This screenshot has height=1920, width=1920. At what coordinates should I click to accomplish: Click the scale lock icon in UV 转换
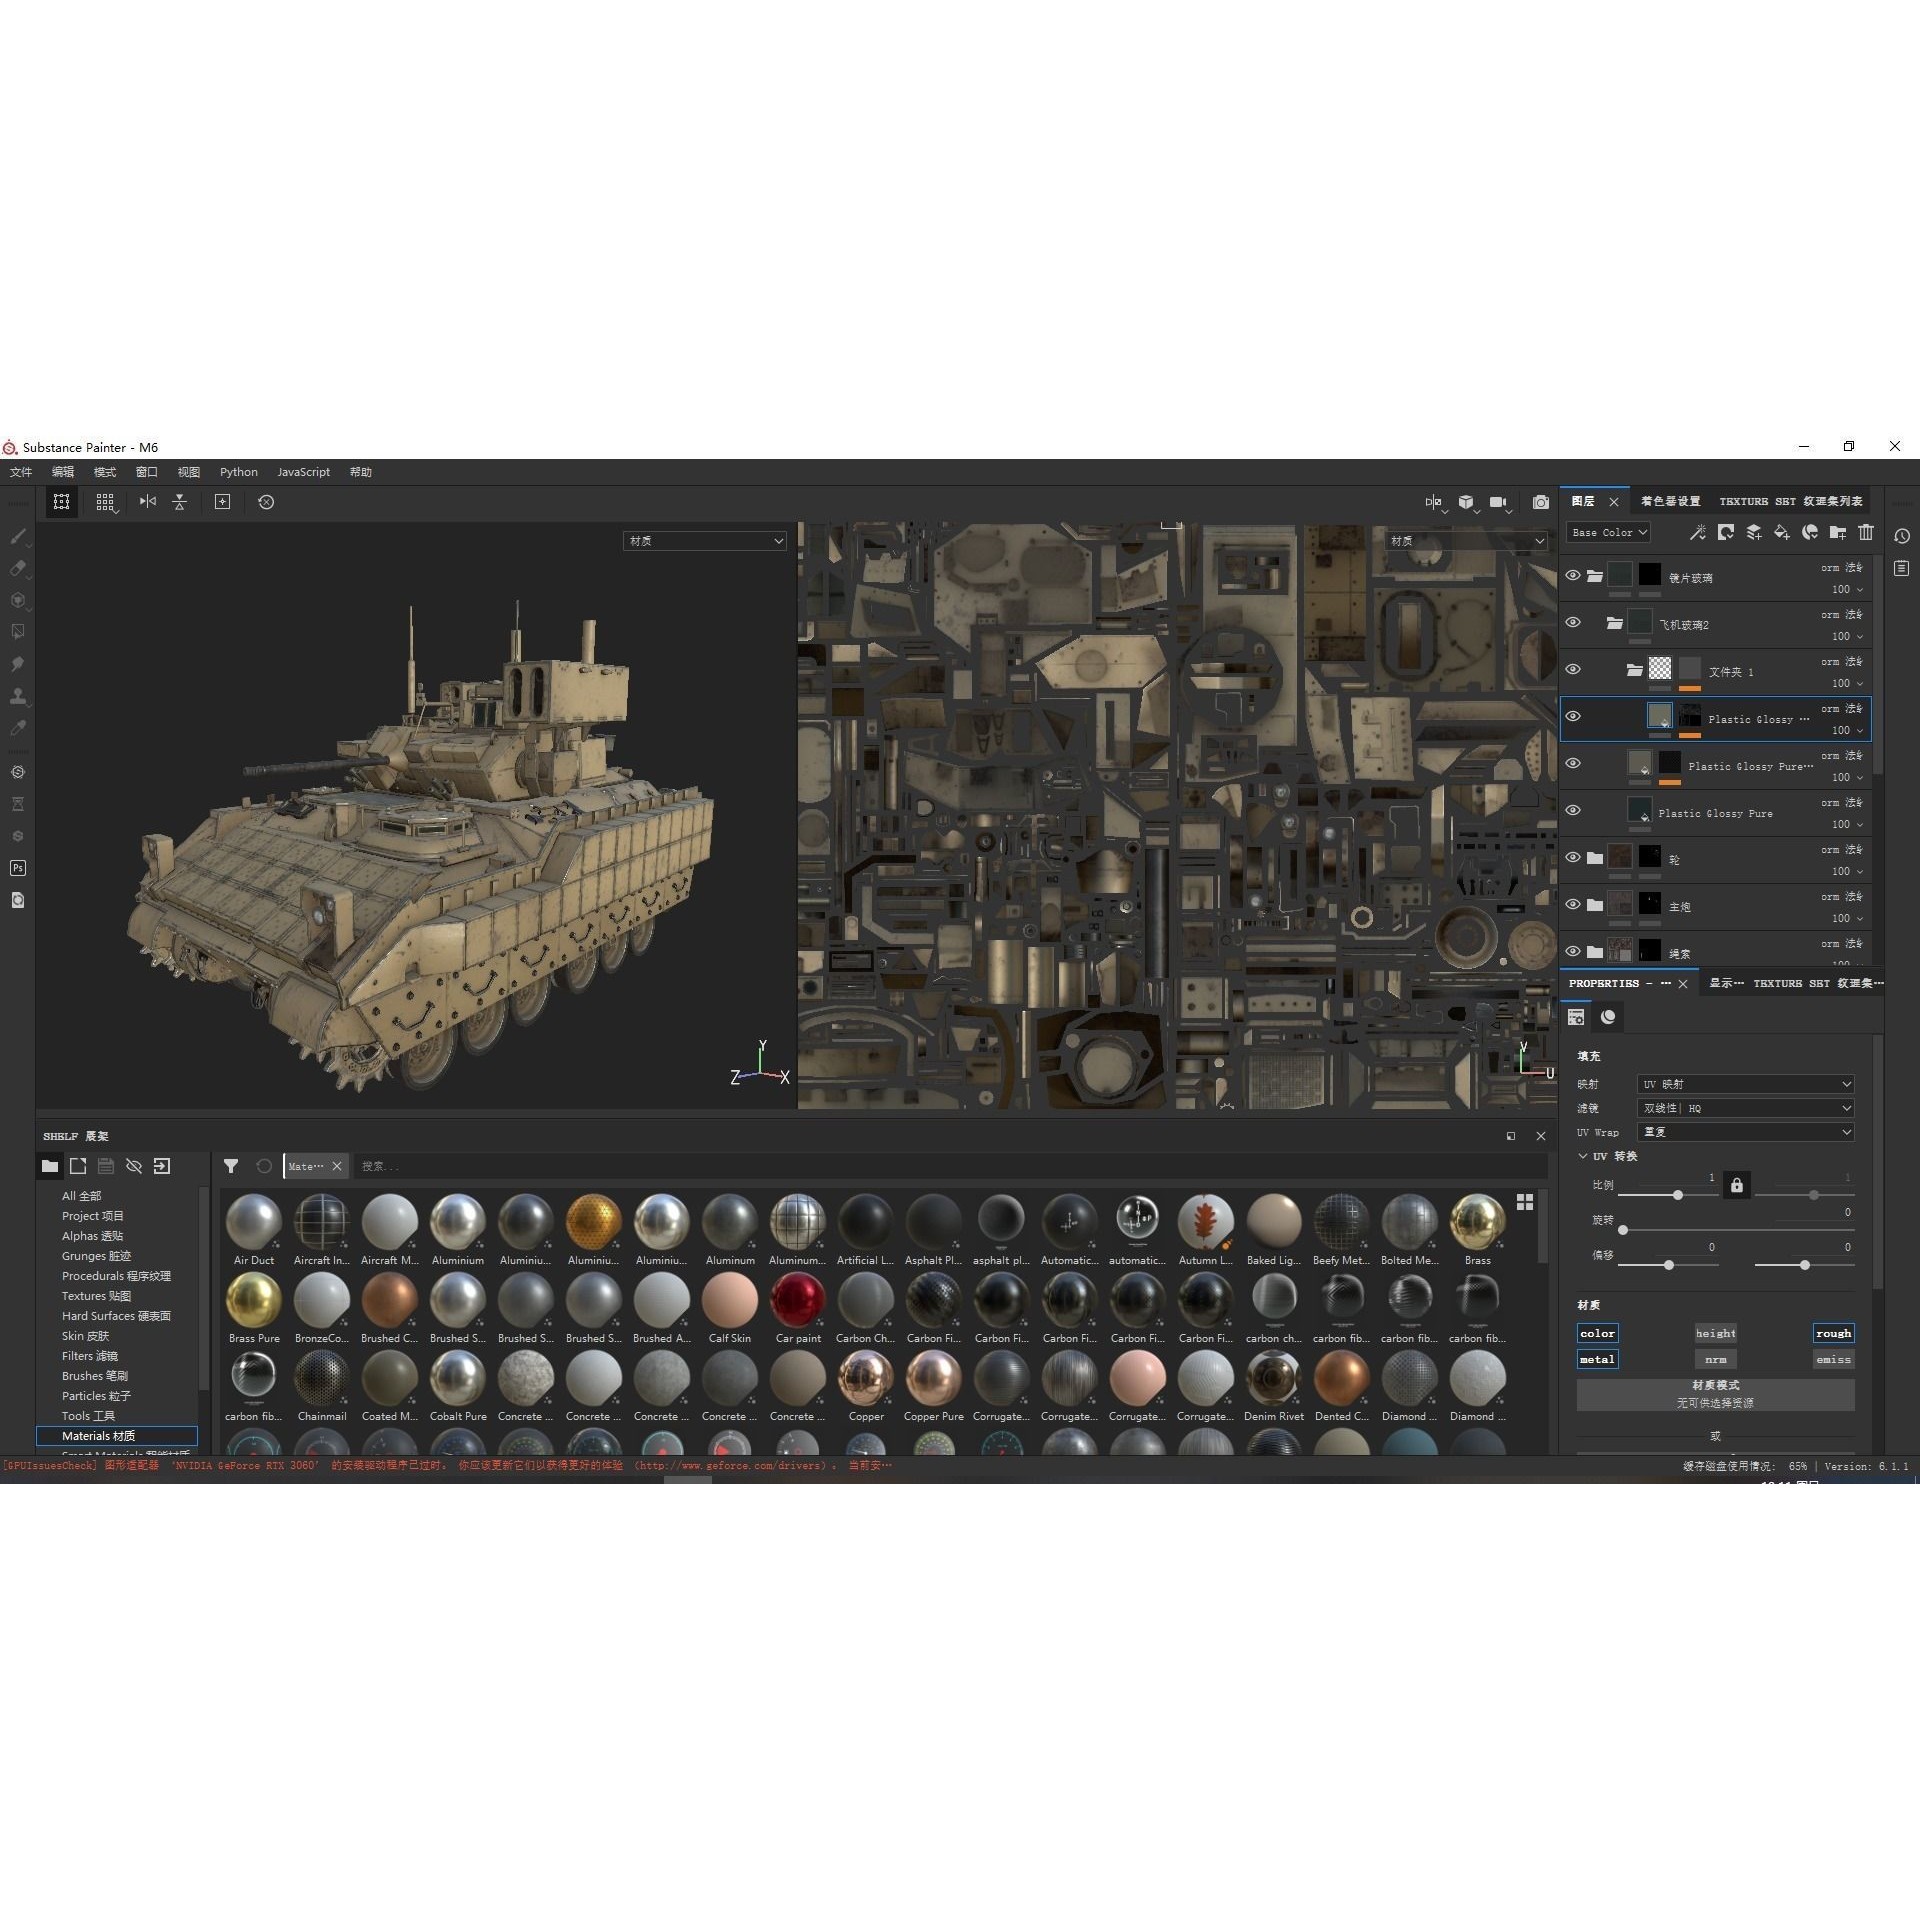coord(1737,1185)
